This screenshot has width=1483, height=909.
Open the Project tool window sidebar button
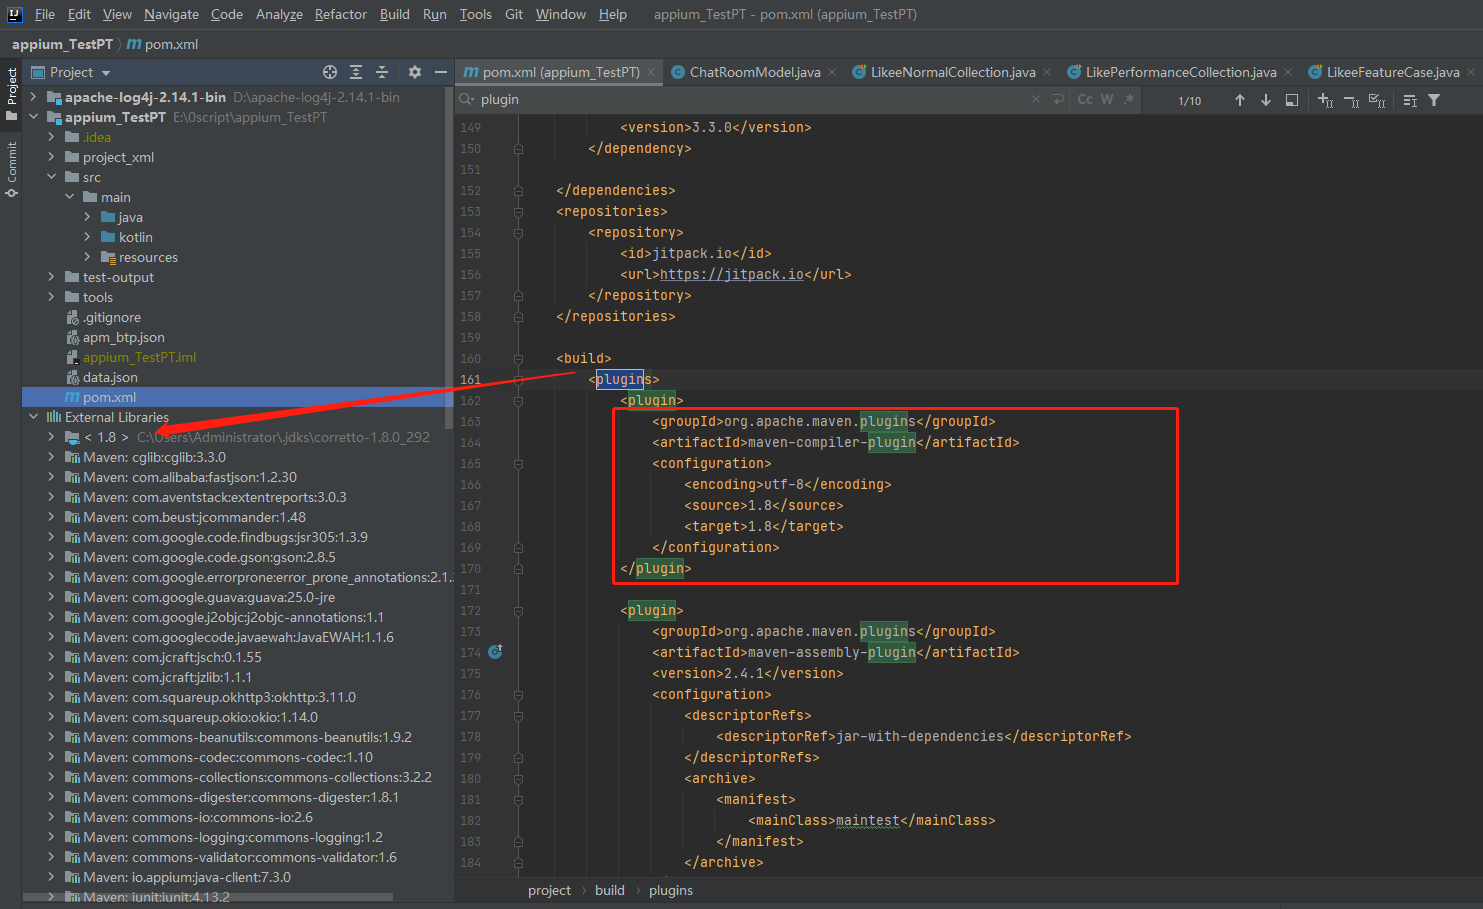tap(11, 94)
